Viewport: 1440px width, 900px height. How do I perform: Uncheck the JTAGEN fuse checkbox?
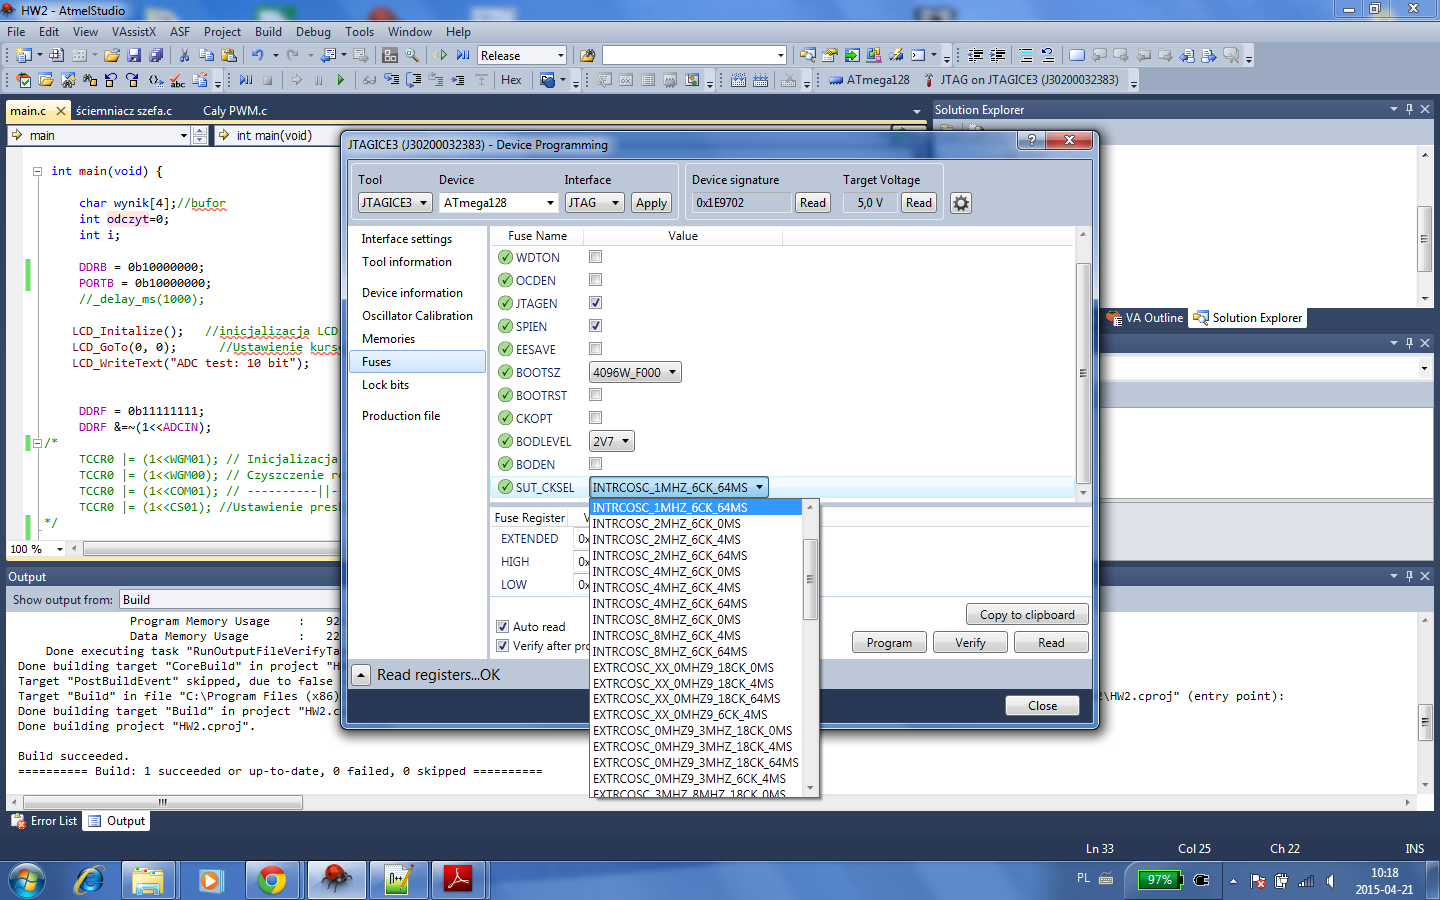(596, 303)
